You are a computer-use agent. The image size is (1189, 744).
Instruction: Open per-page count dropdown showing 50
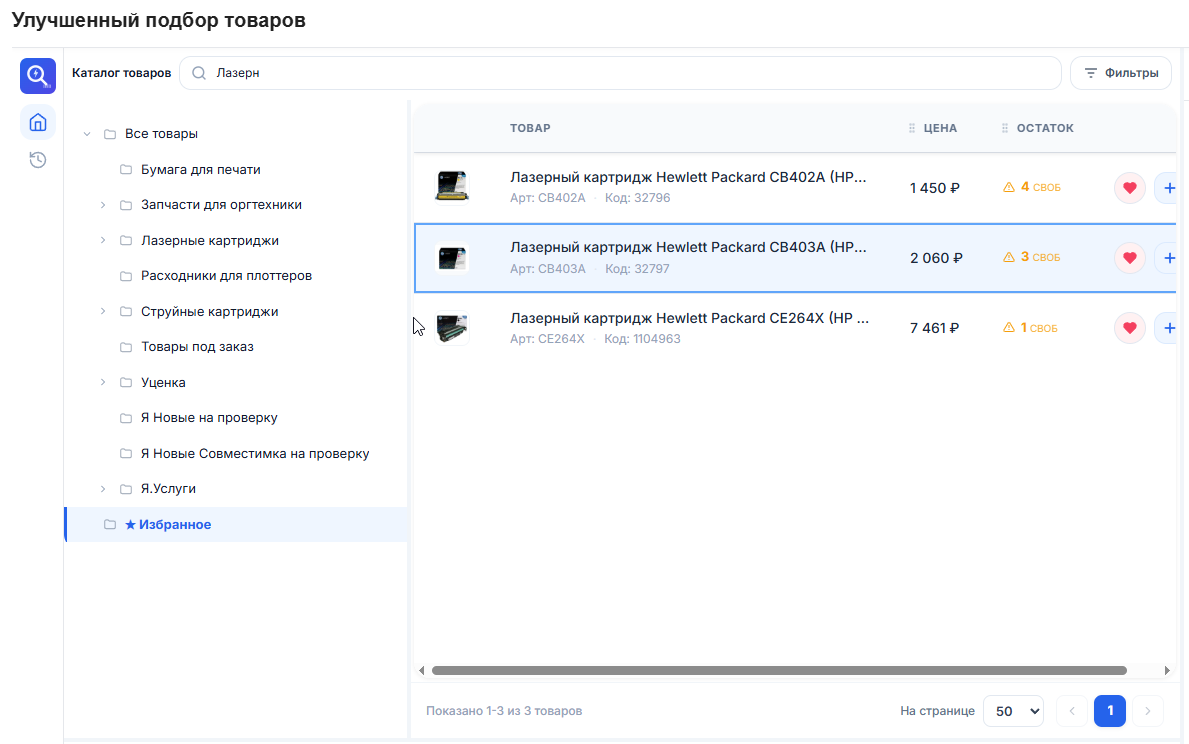1013,711
